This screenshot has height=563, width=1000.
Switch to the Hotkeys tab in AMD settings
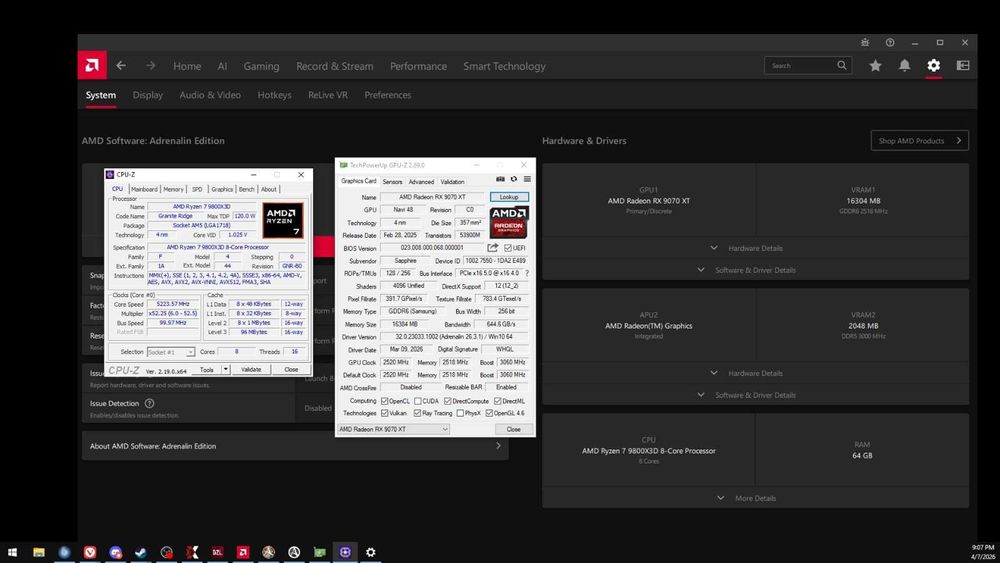pyautogui.click(x=274, y=95)
